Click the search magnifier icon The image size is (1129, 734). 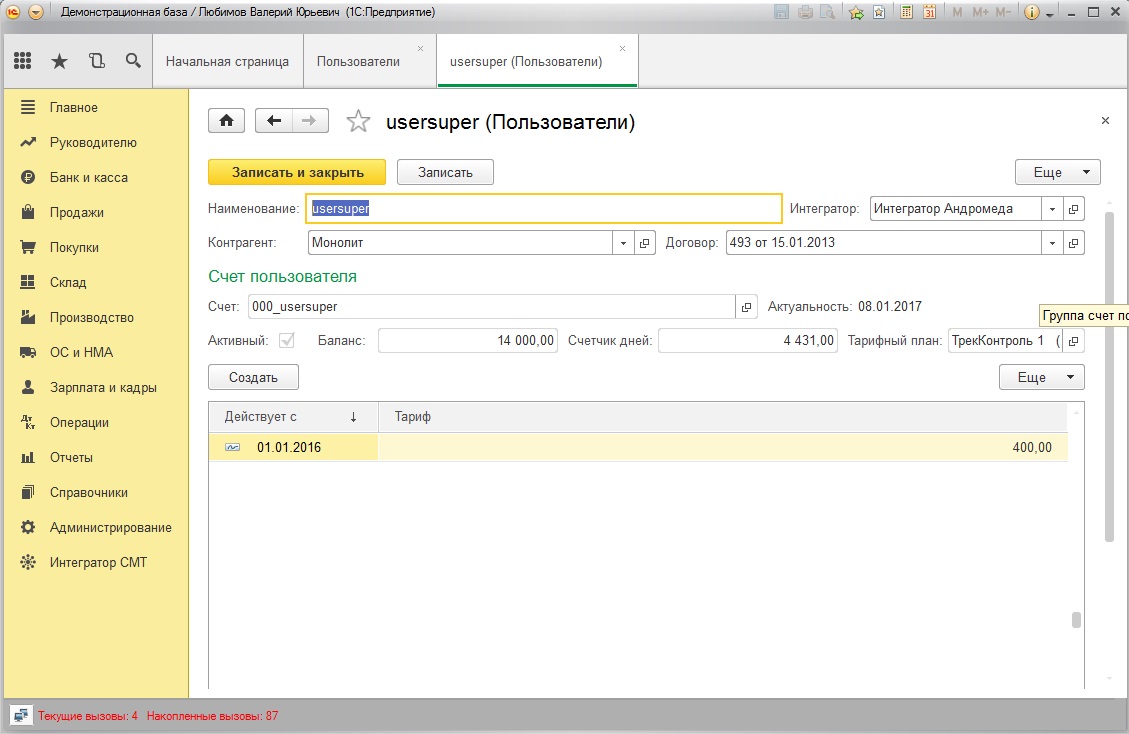pyautogui.click(x=133, y=61)
